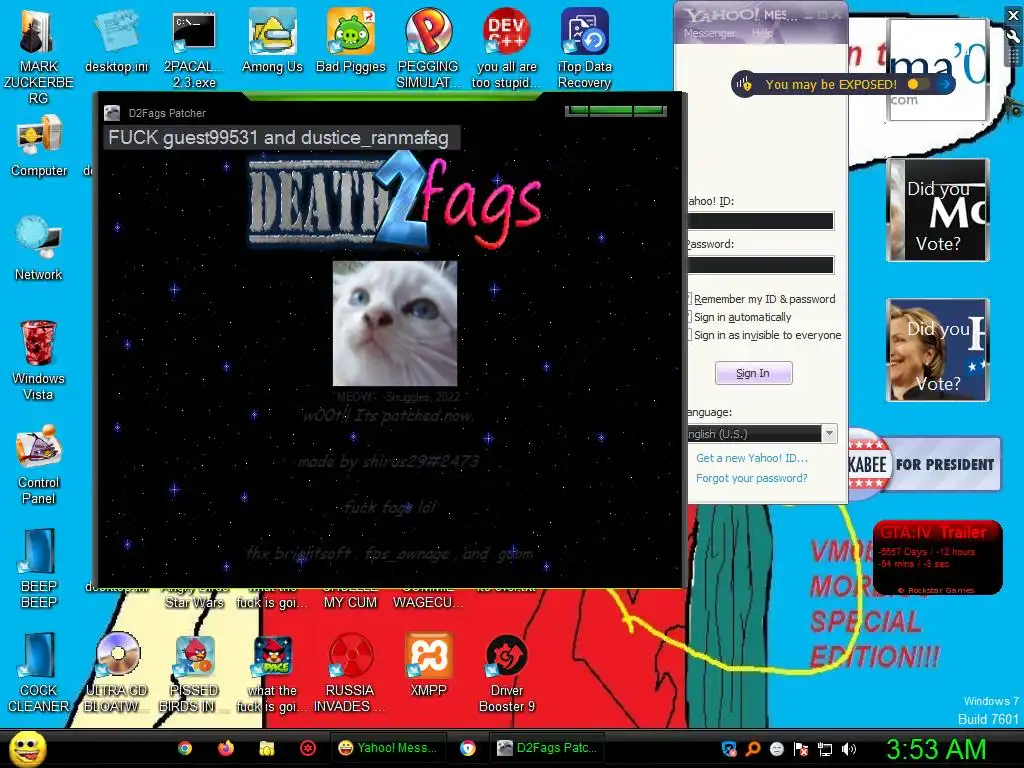Click the volume speaker tray icon
This screenshot has width=1024, height=768.
[849, 748]
